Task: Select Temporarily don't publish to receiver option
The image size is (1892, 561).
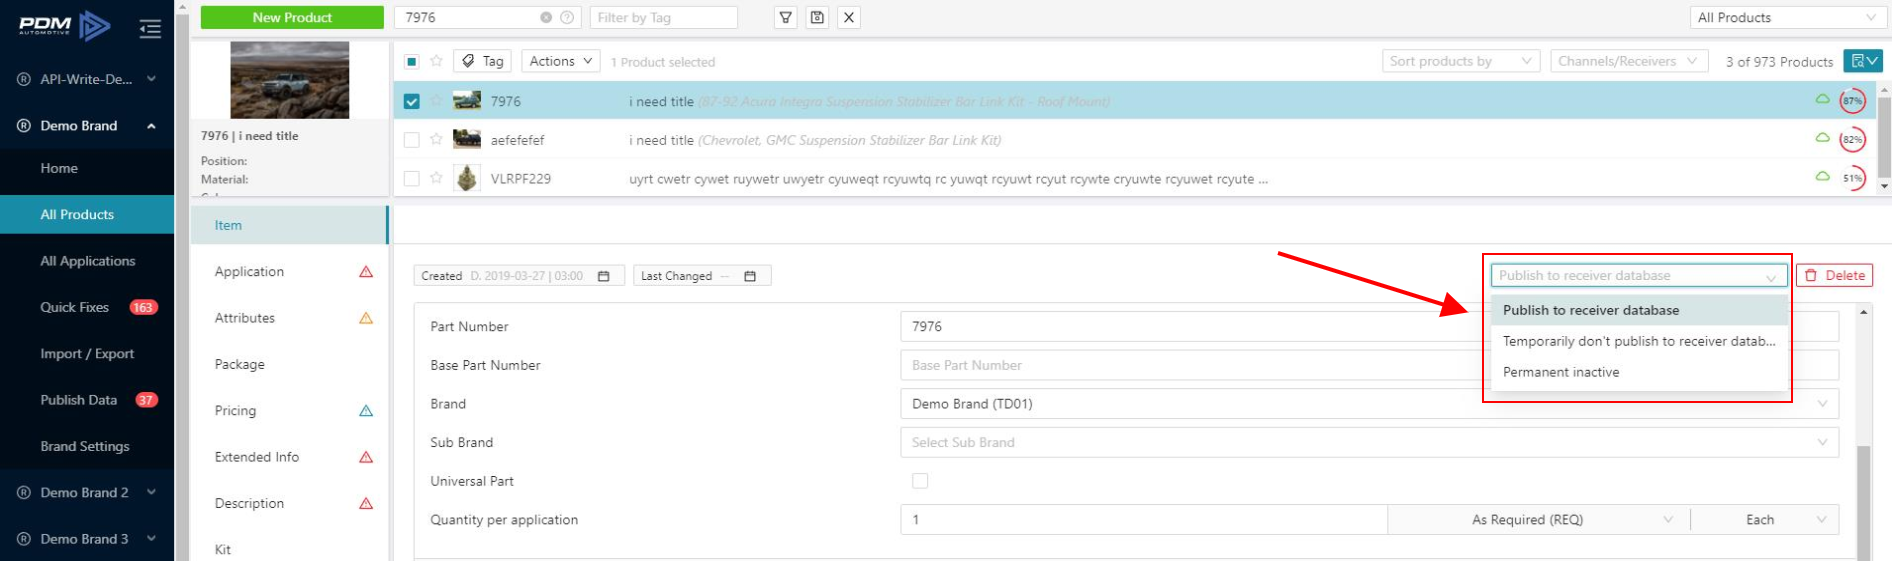Action: (x=1638, y=341)
